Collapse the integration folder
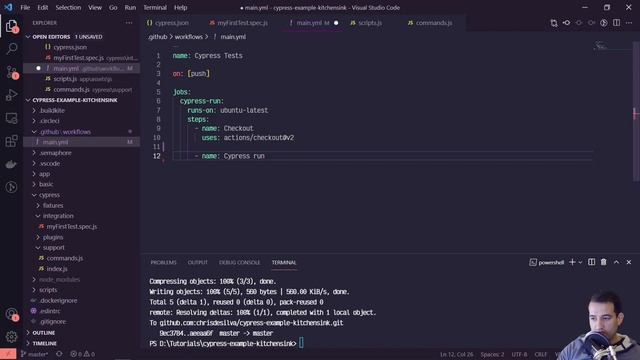 point(81,216)
